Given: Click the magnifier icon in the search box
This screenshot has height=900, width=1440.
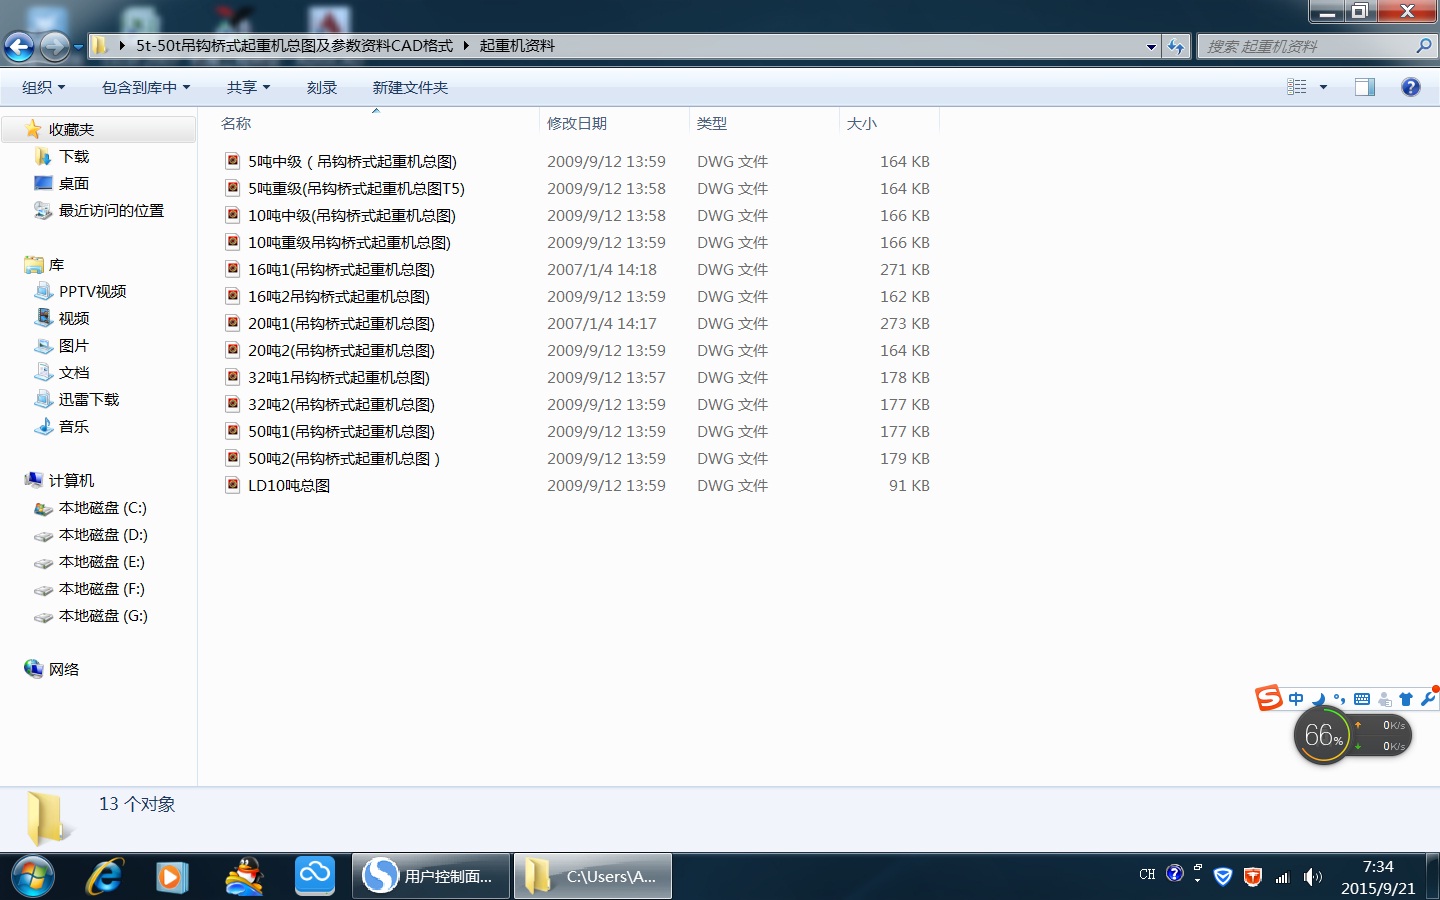Looking at the screenshot, I should 1424,46.
